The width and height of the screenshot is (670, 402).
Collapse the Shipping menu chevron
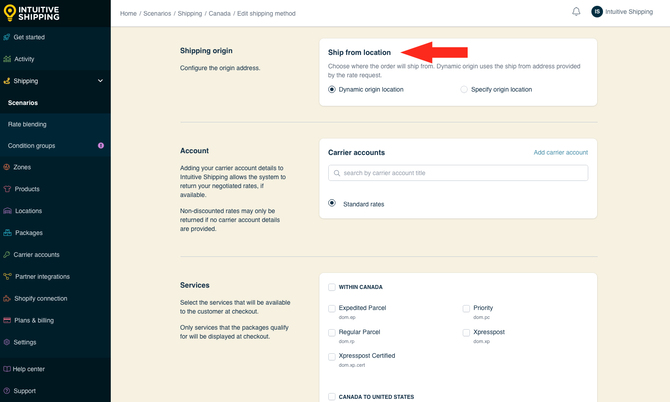pos(100,81)
